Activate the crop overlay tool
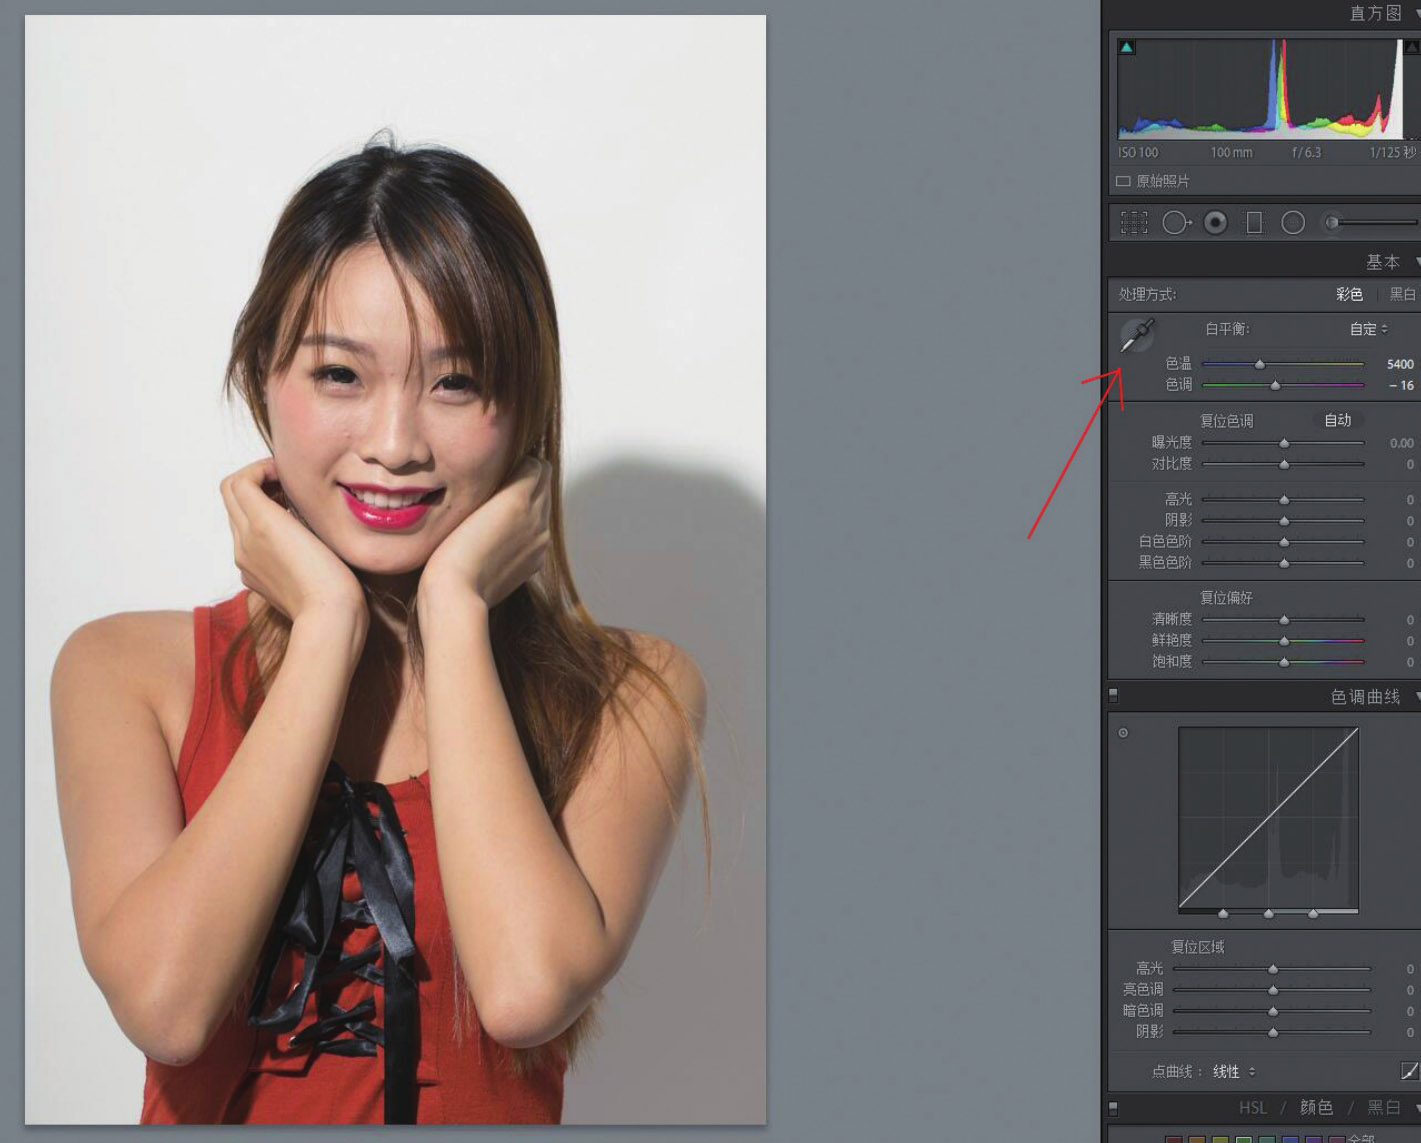 (x=1134, y=223)
